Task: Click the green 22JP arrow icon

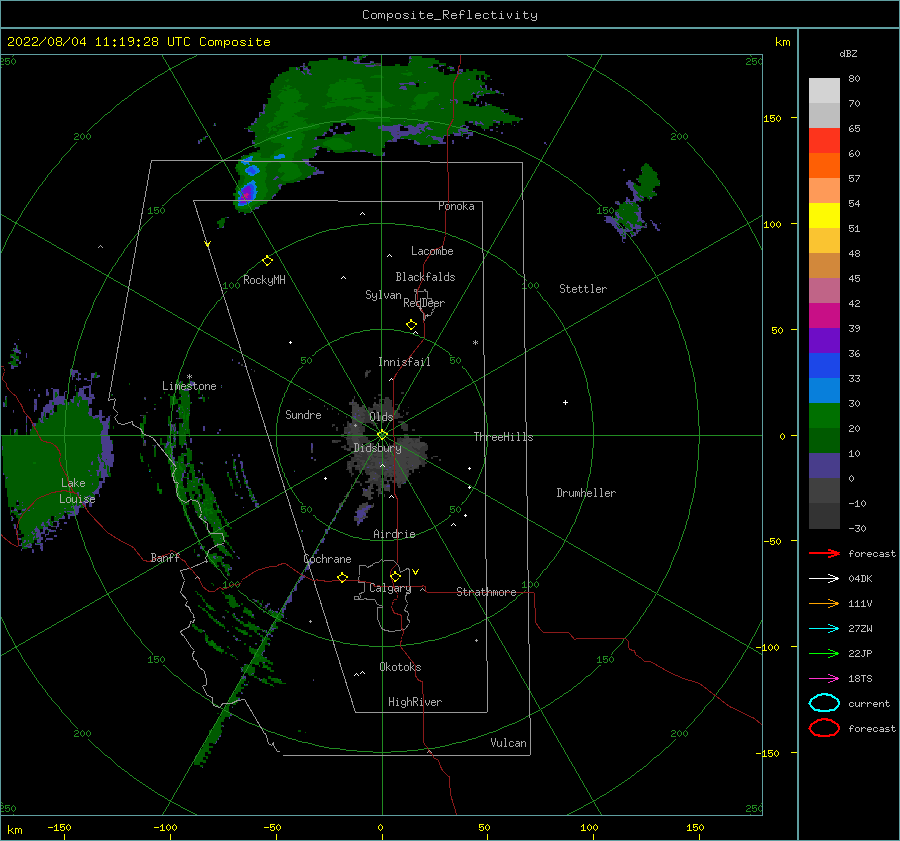Action: click(824, 653)
